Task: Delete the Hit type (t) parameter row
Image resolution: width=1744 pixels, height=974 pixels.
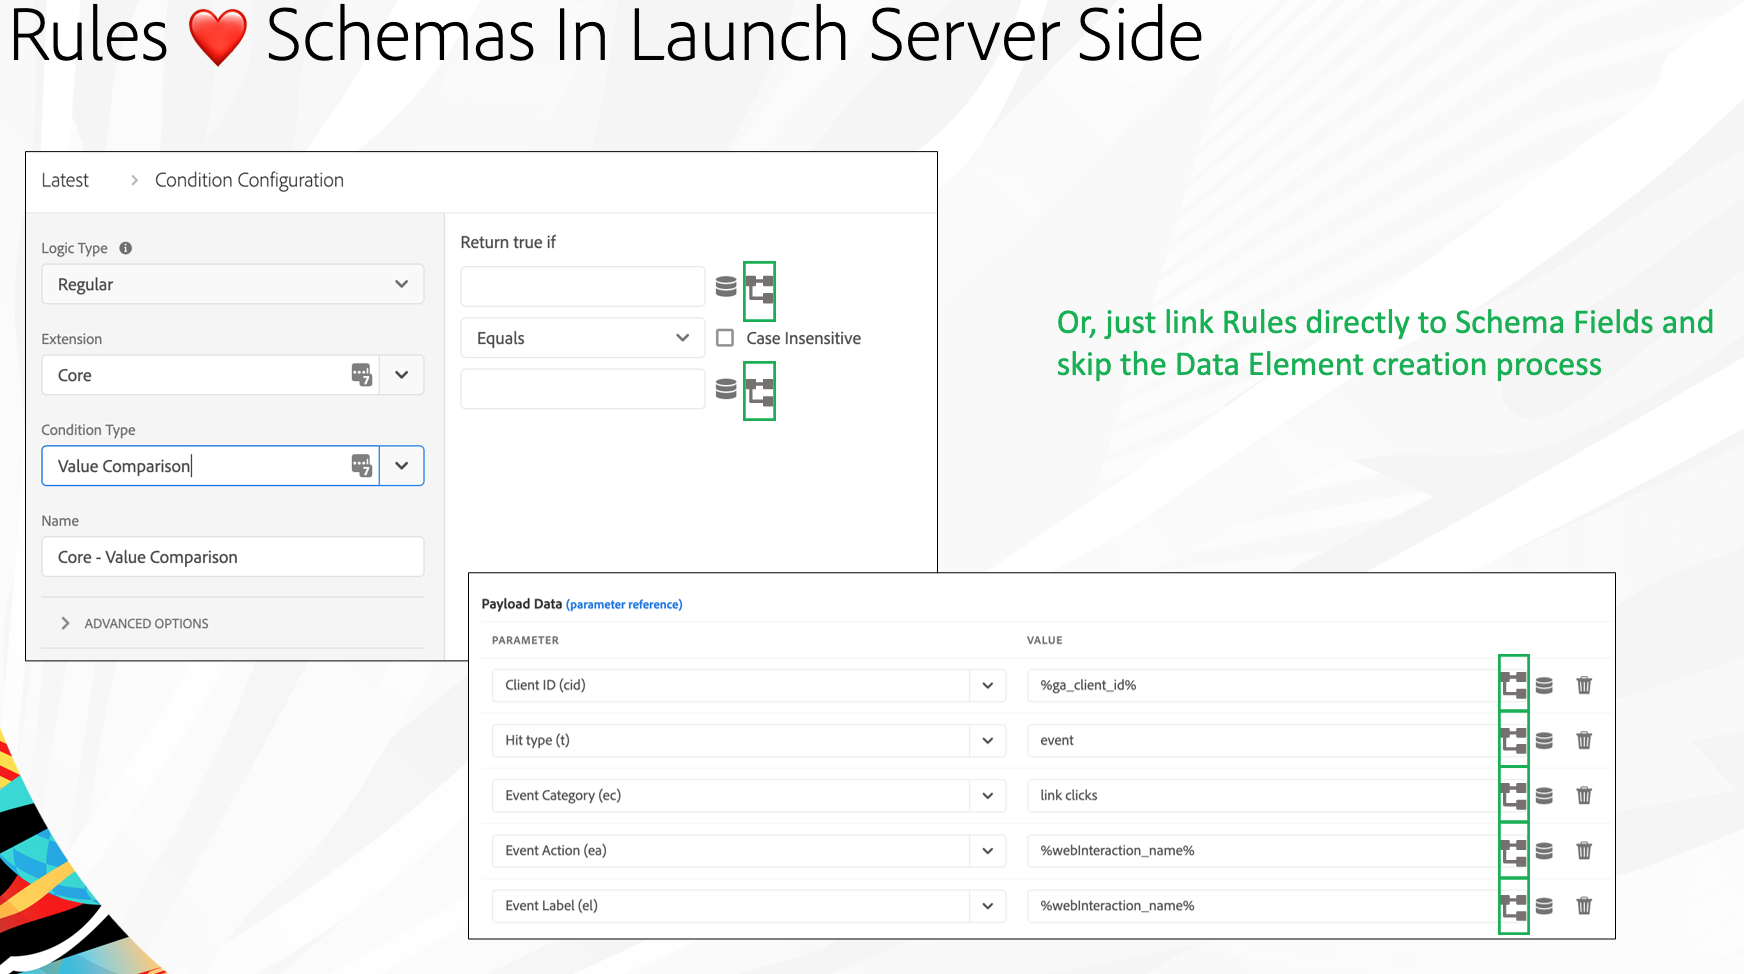Action: click(1584, 740)
